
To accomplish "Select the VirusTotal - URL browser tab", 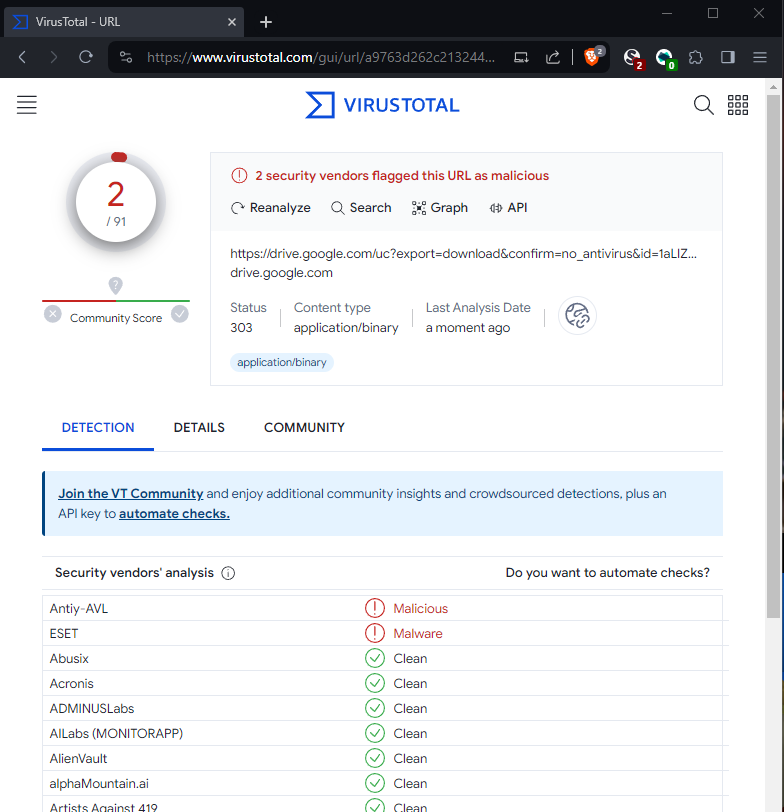I will tap(123, 22).
